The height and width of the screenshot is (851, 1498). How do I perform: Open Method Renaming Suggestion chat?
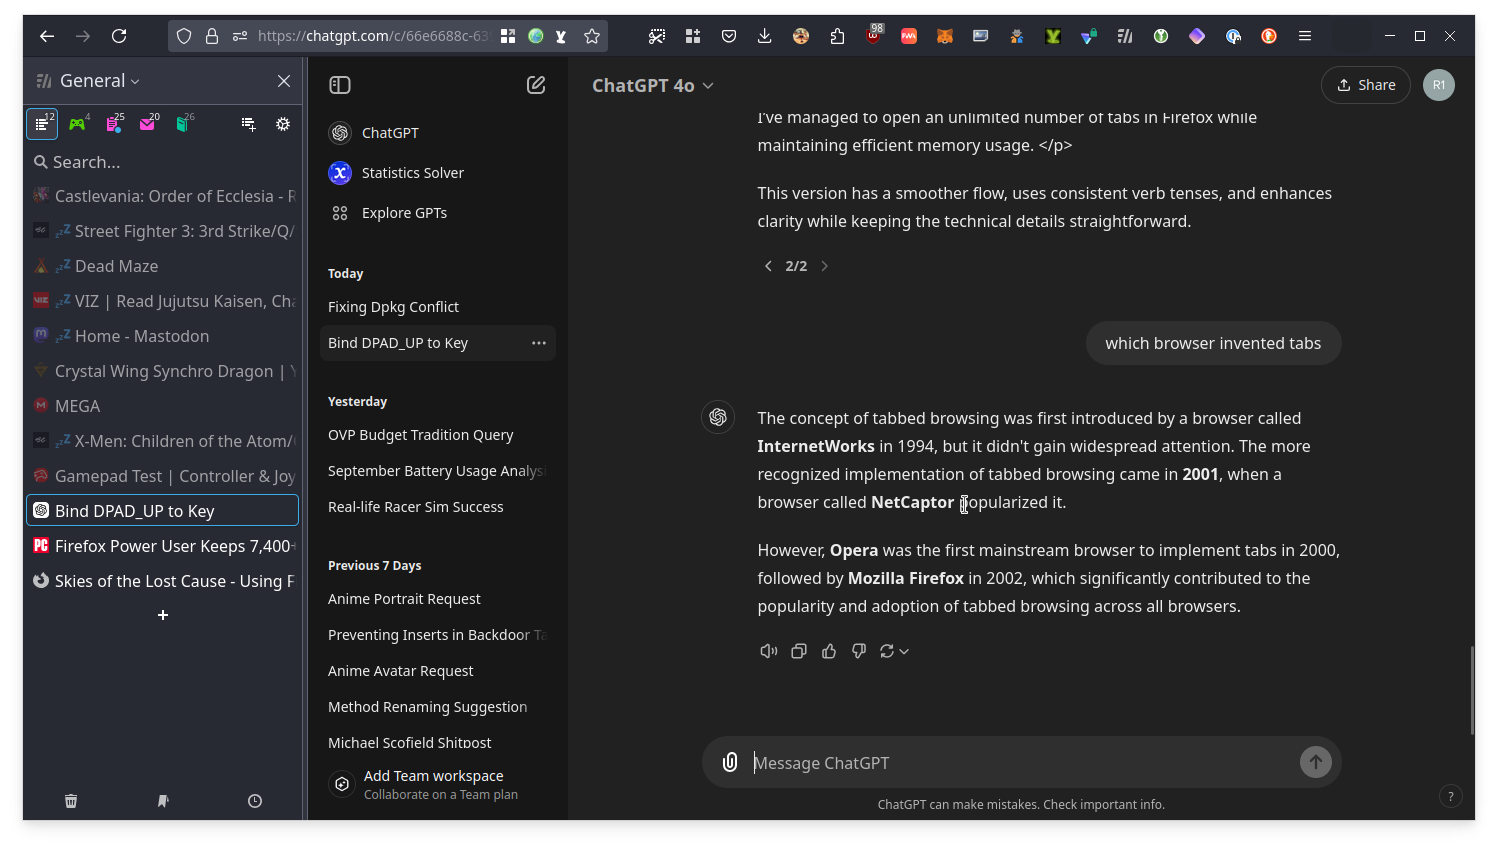437,707
